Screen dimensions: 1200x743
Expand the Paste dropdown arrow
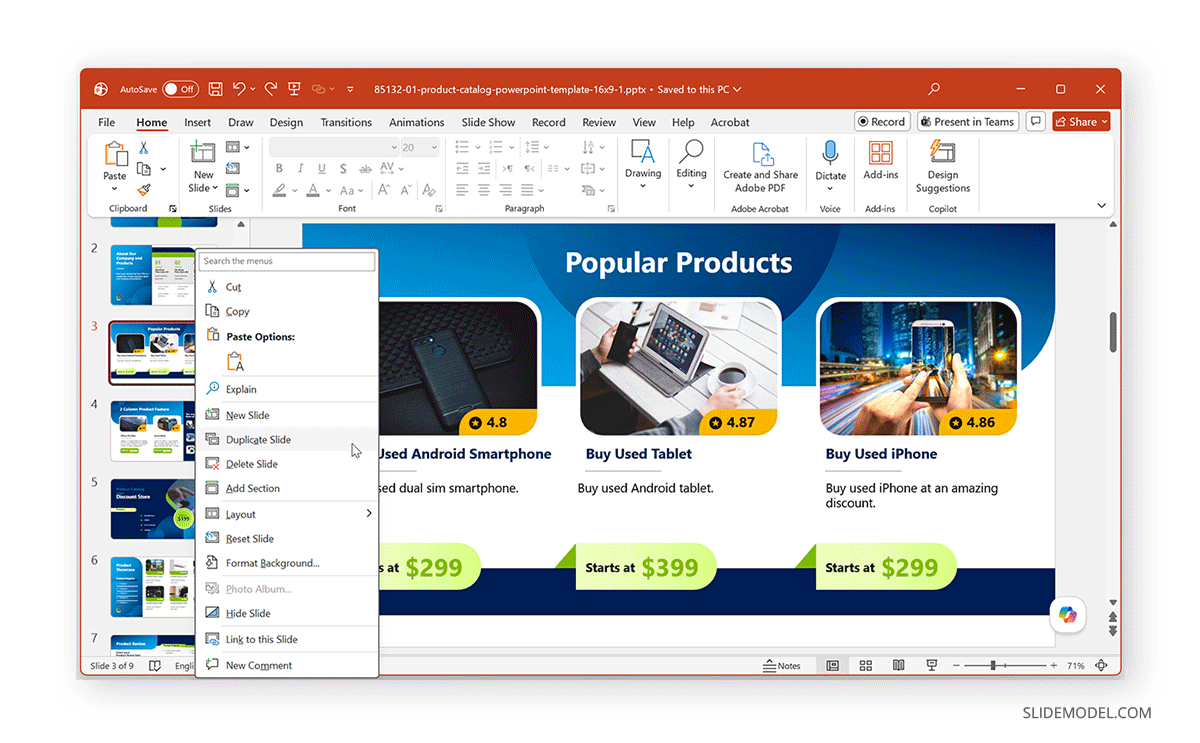point(114,189)
